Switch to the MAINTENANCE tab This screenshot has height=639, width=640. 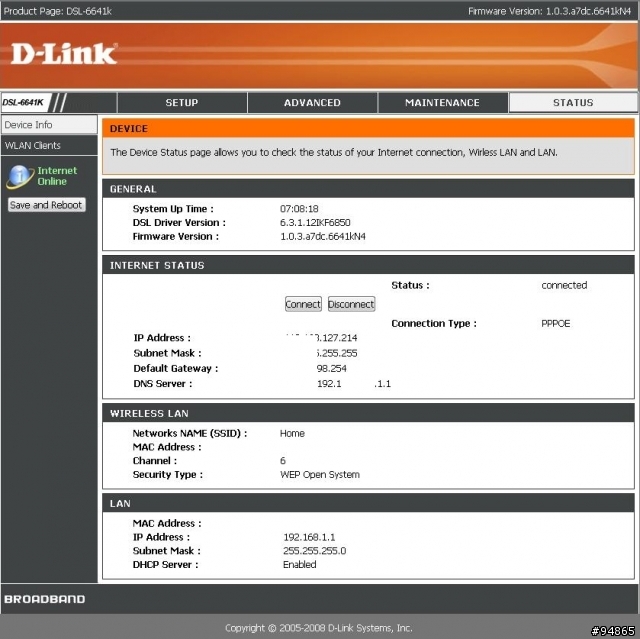point(442,102)
